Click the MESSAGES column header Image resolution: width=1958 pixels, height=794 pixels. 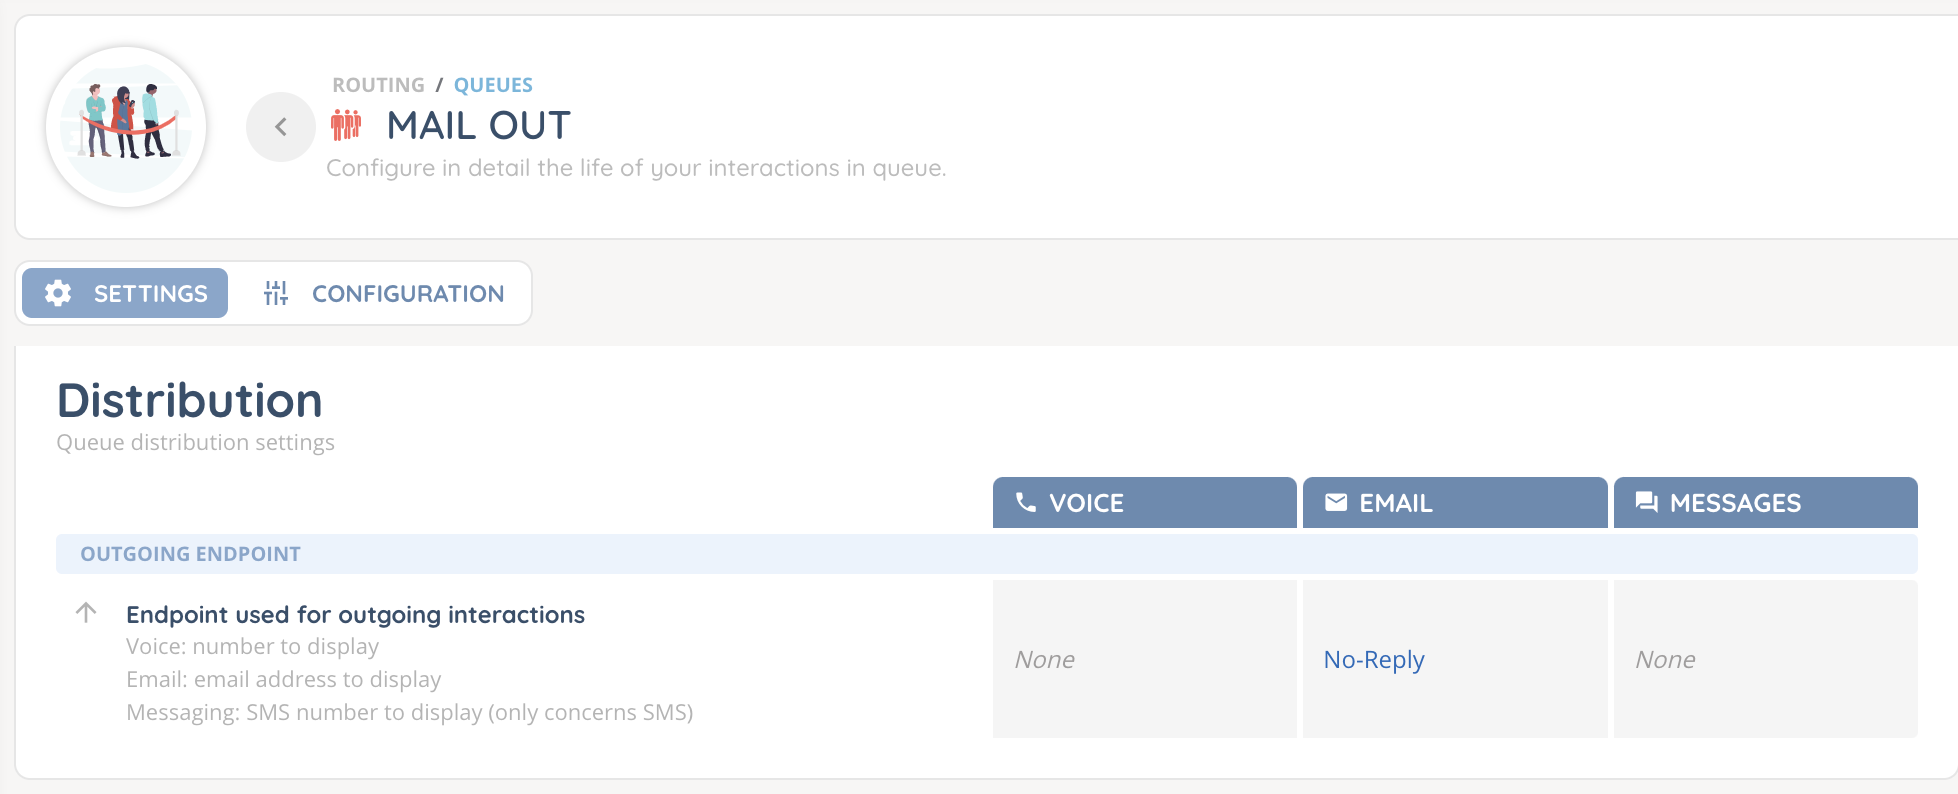[1765, 502]
